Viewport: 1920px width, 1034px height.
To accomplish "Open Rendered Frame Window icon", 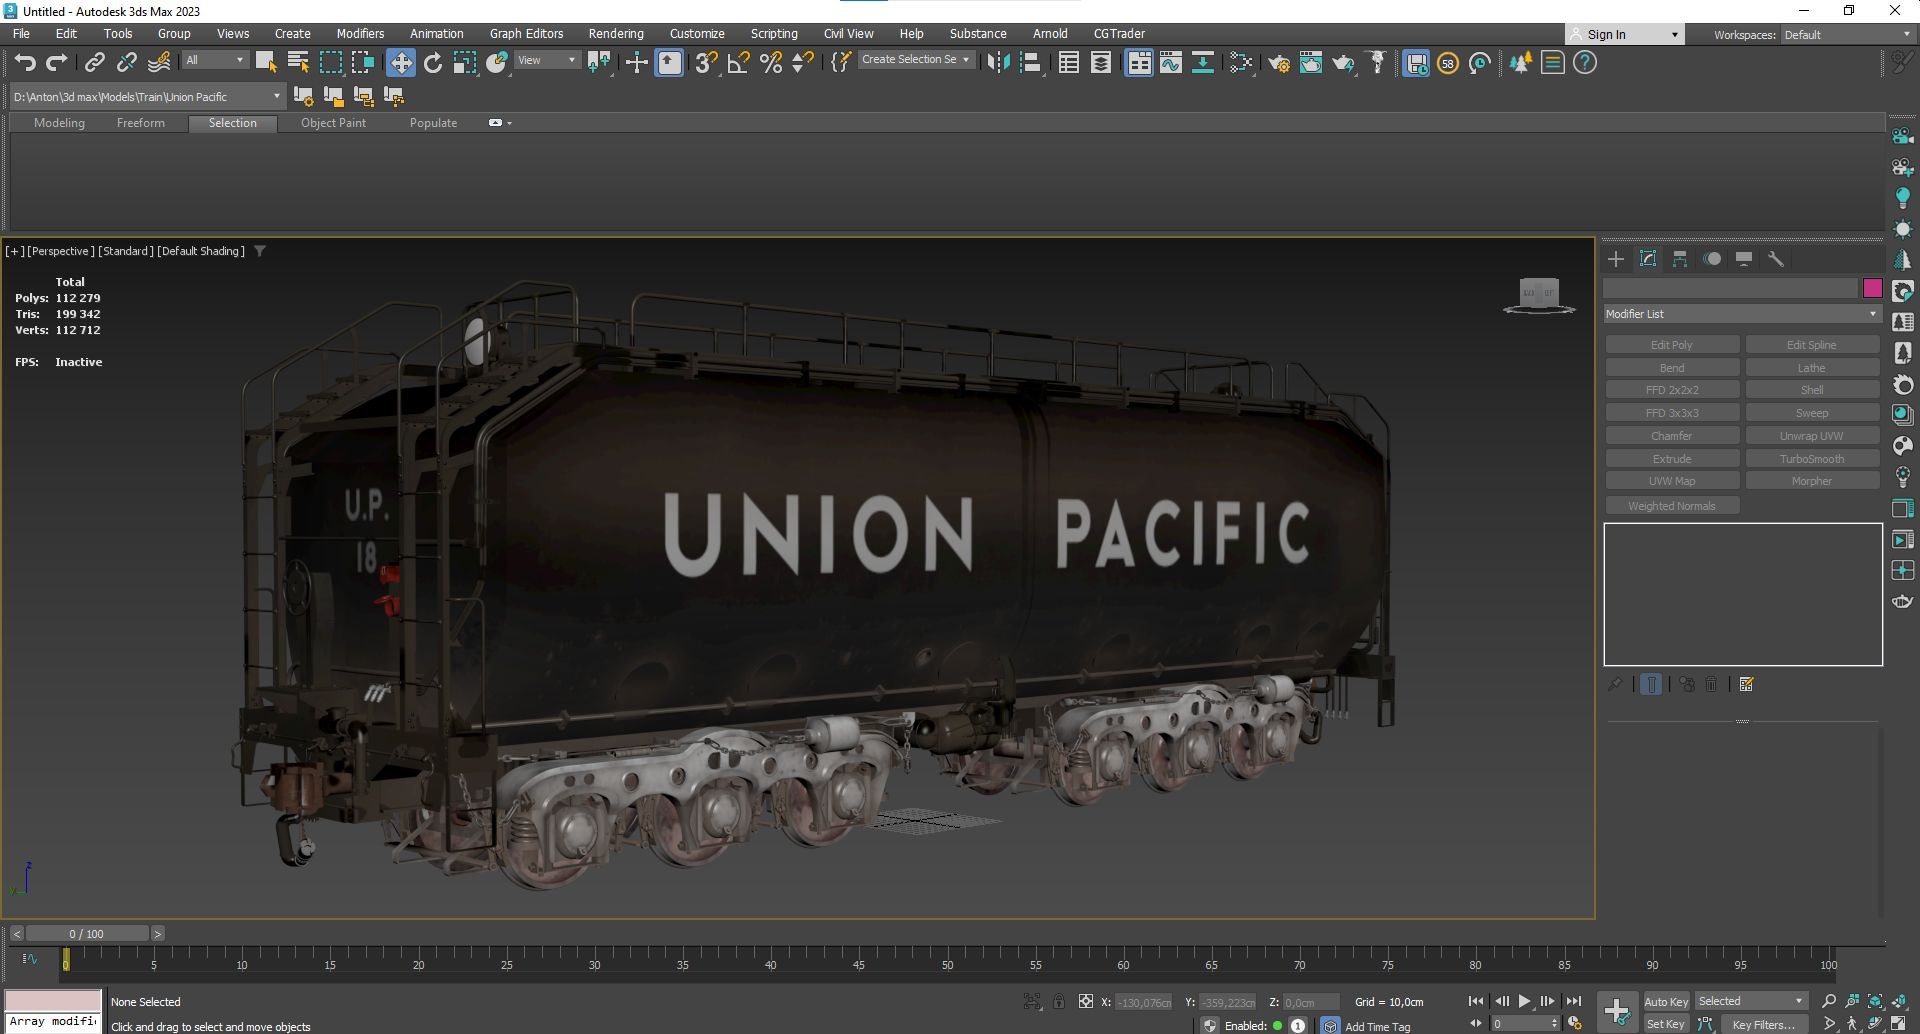I will pos(1311,63).
